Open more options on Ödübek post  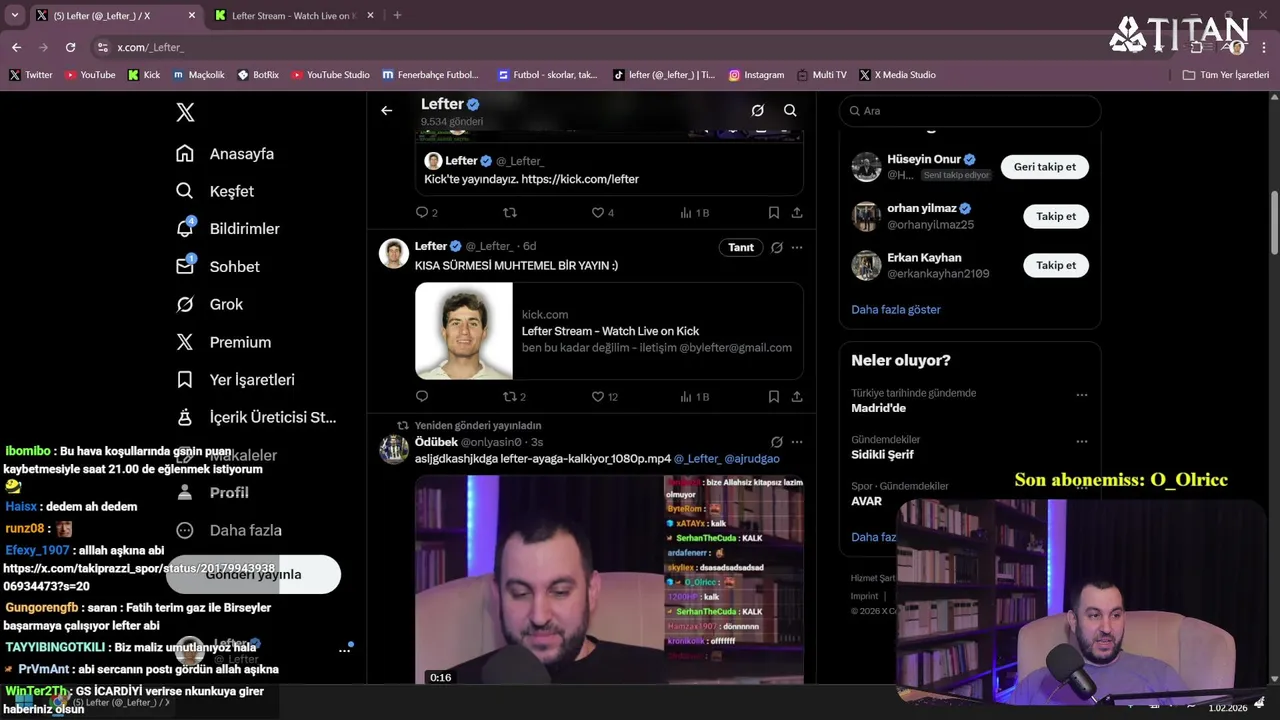tap(797, 442)
